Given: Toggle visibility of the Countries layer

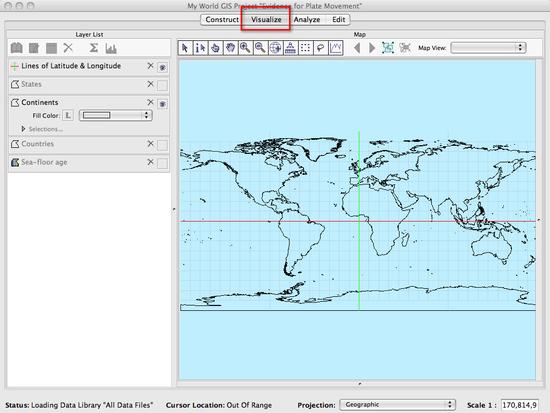Looking at the screenshot, I should [x=162, y=145].
